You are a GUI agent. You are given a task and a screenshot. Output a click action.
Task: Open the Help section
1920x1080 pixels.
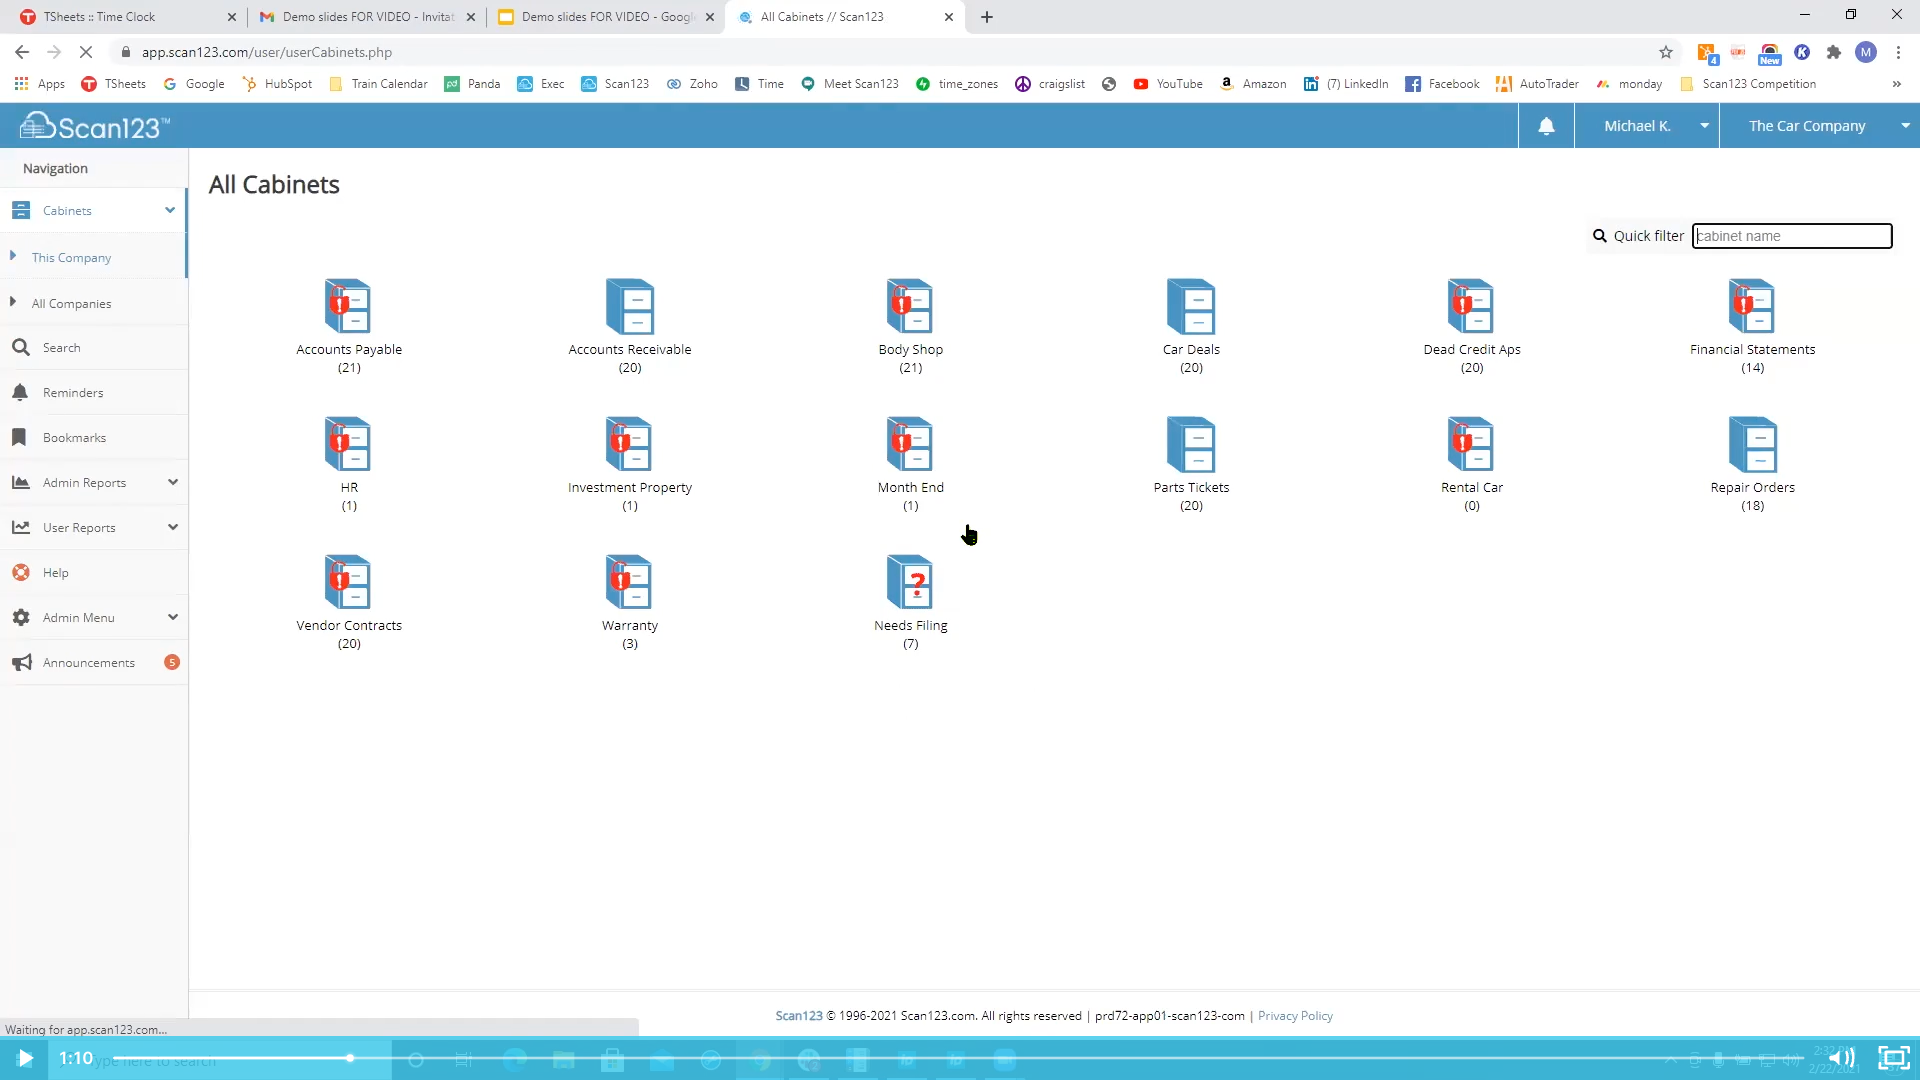[55, 572]
